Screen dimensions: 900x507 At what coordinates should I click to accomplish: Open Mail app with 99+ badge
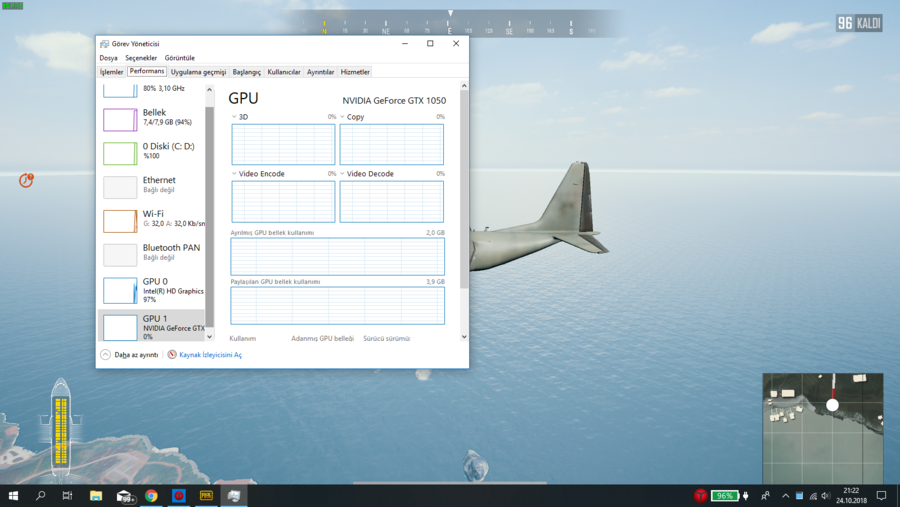125,496
